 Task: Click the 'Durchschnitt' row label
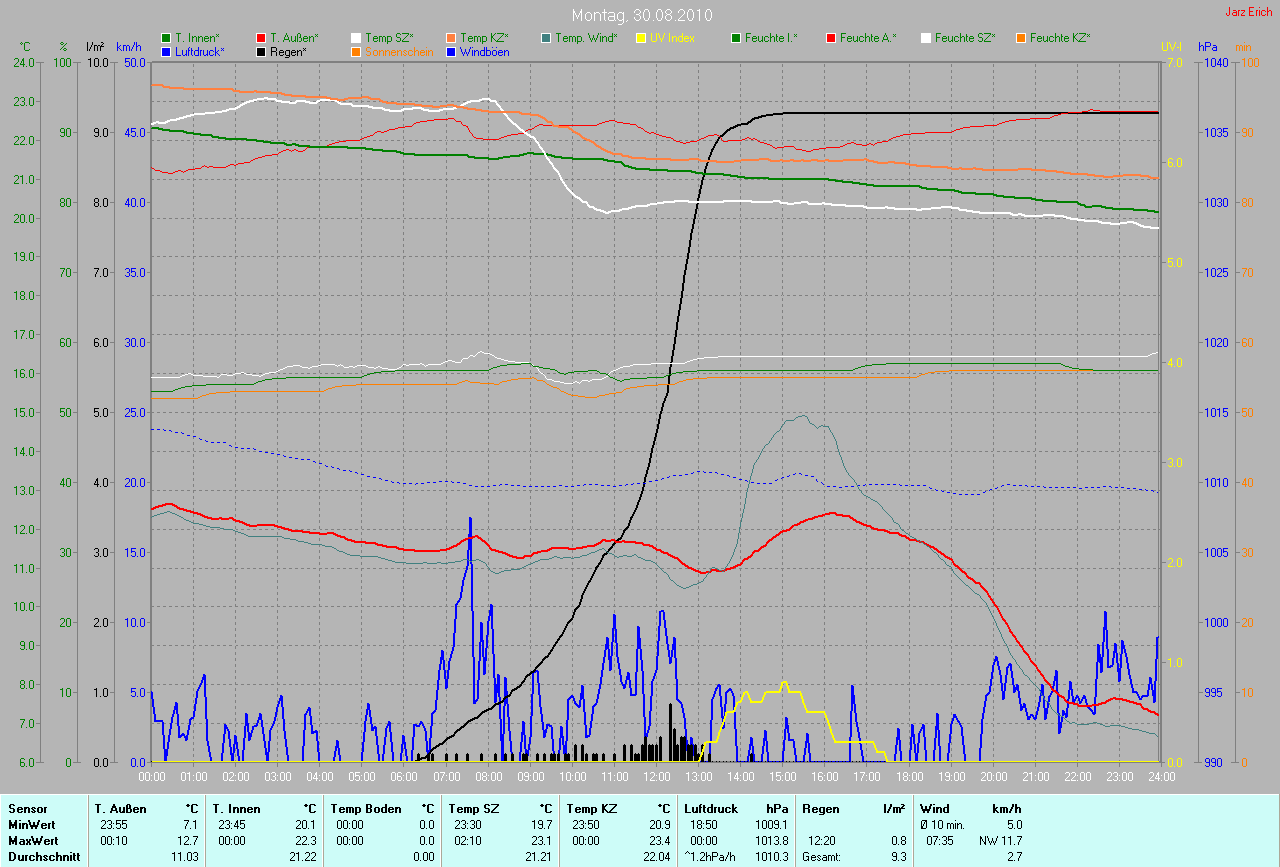pos(44,856)
